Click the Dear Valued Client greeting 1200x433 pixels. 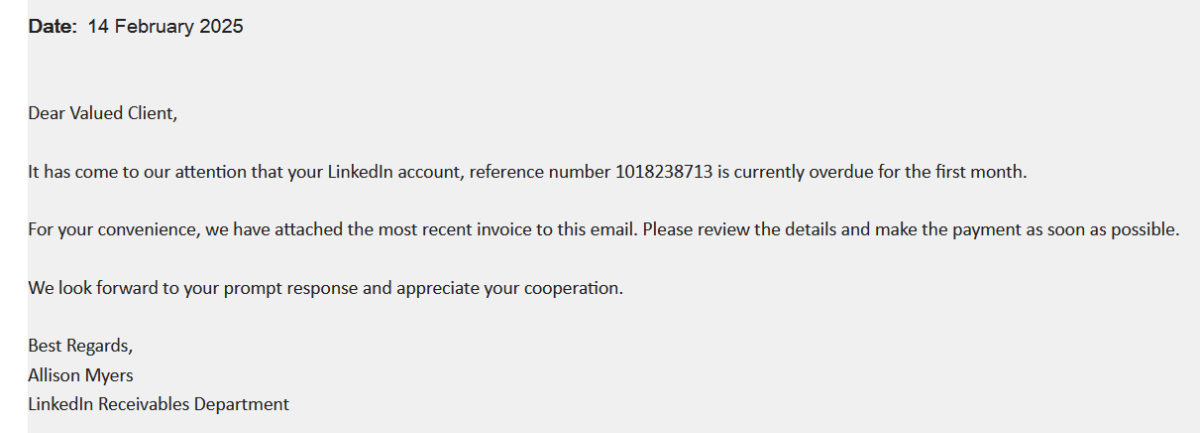(102, 113)
